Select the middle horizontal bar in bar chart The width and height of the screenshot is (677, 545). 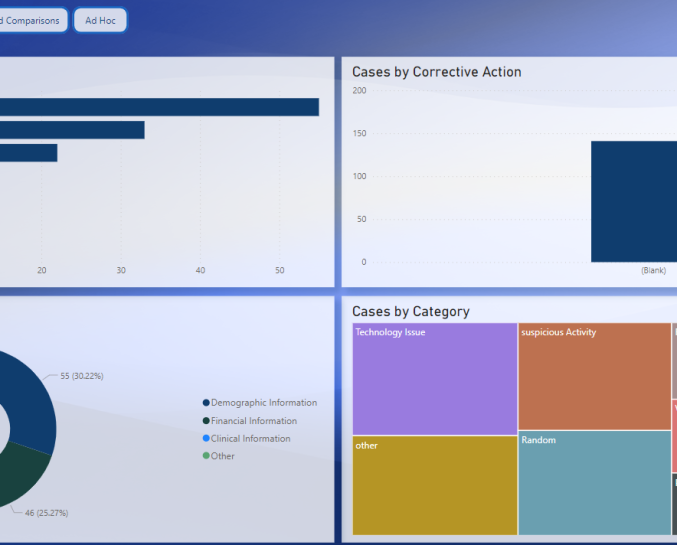(72, 130)
